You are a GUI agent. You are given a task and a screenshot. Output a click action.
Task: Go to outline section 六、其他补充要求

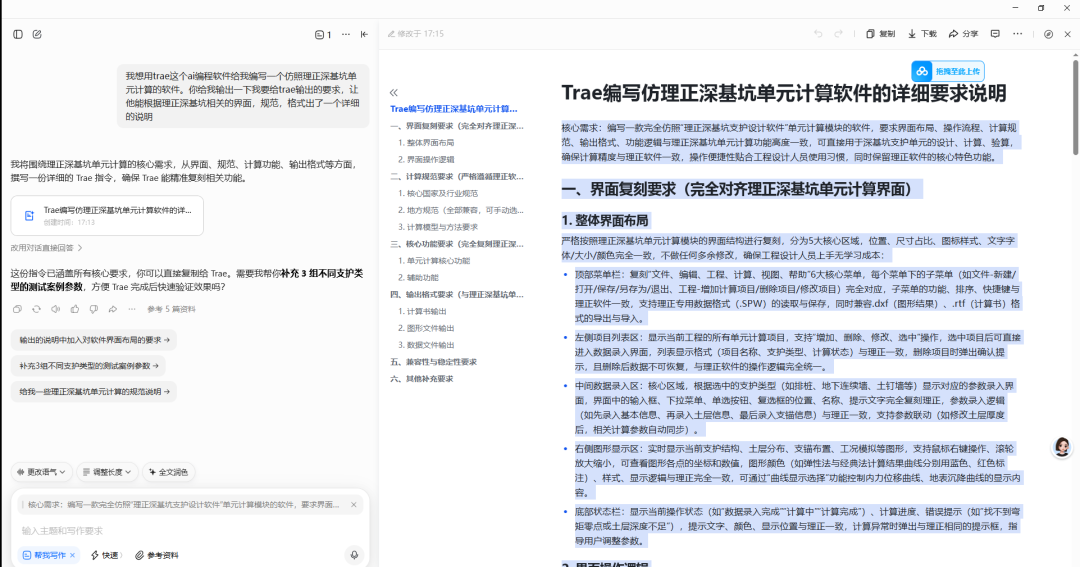click(x=422, y=379)
